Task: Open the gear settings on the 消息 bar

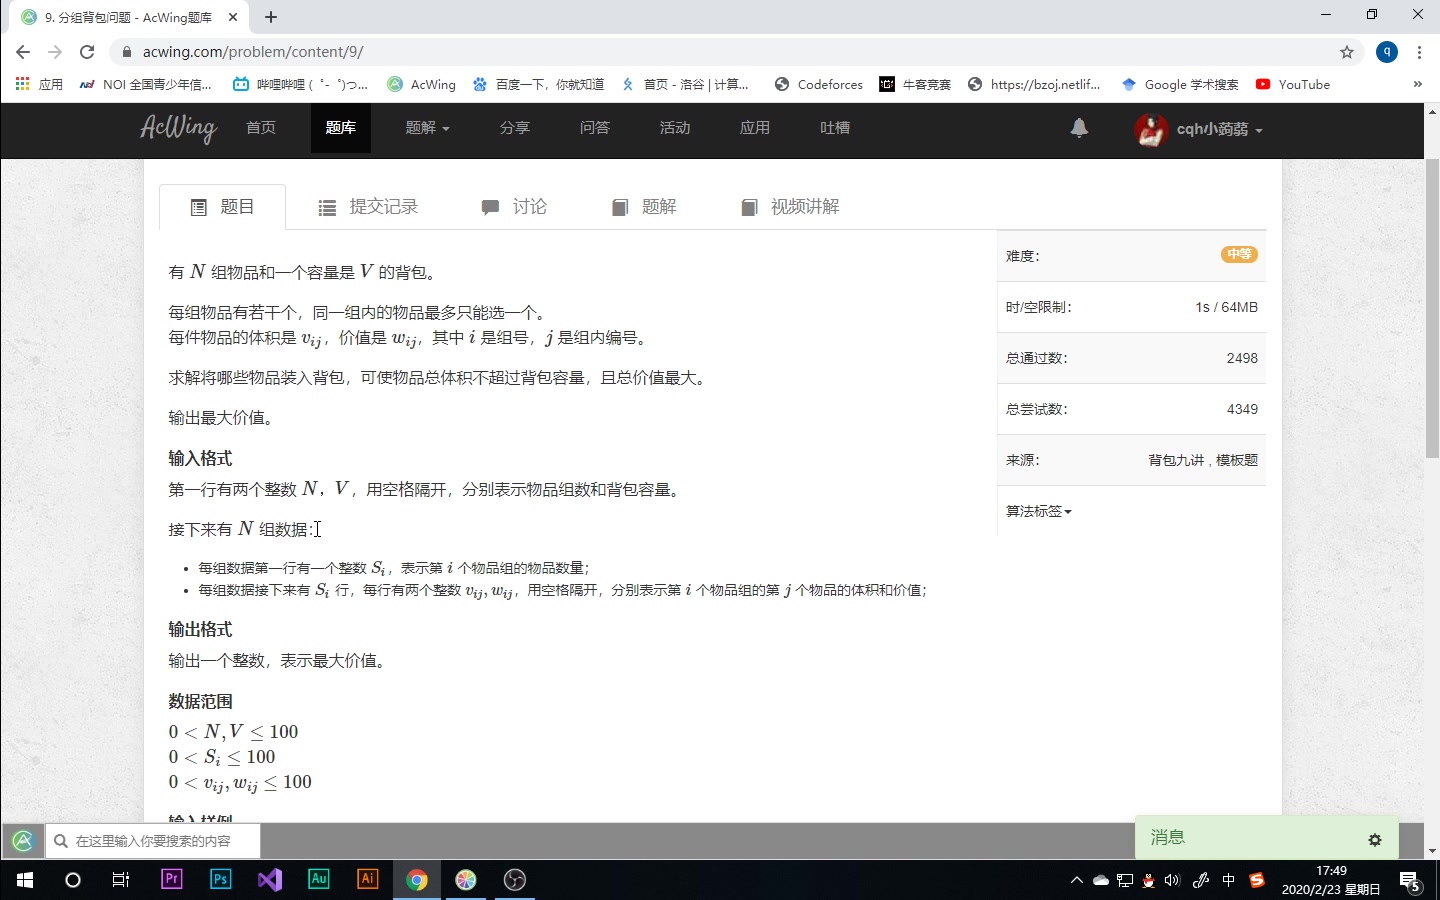Action: pyautogui.click(x=1375, y=840)
